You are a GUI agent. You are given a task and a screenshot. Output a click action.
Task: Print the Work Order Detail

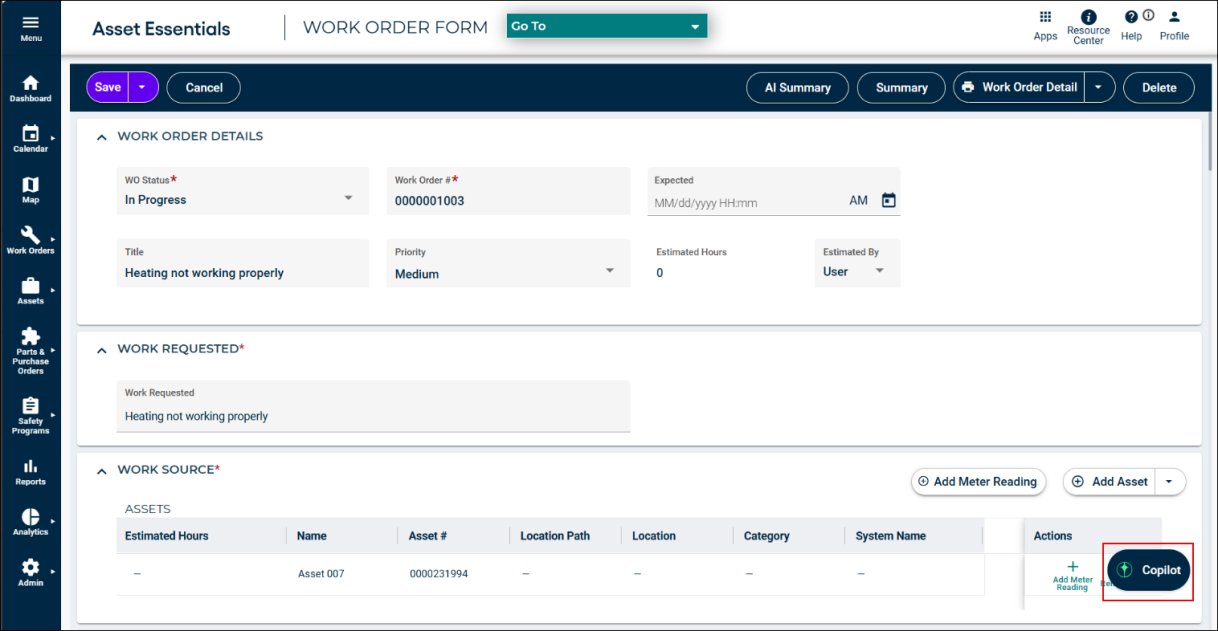[x=1019, y=88]
